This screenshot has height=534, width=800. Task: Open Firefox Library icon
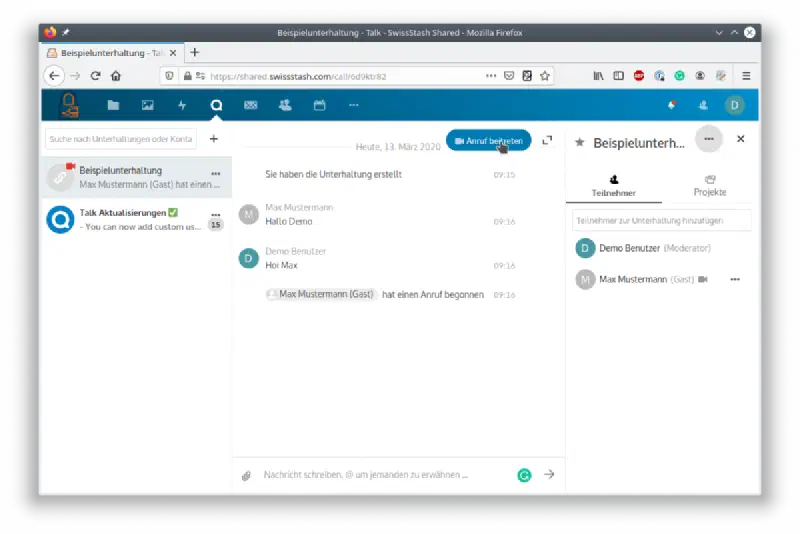click(x=598, y=76)
